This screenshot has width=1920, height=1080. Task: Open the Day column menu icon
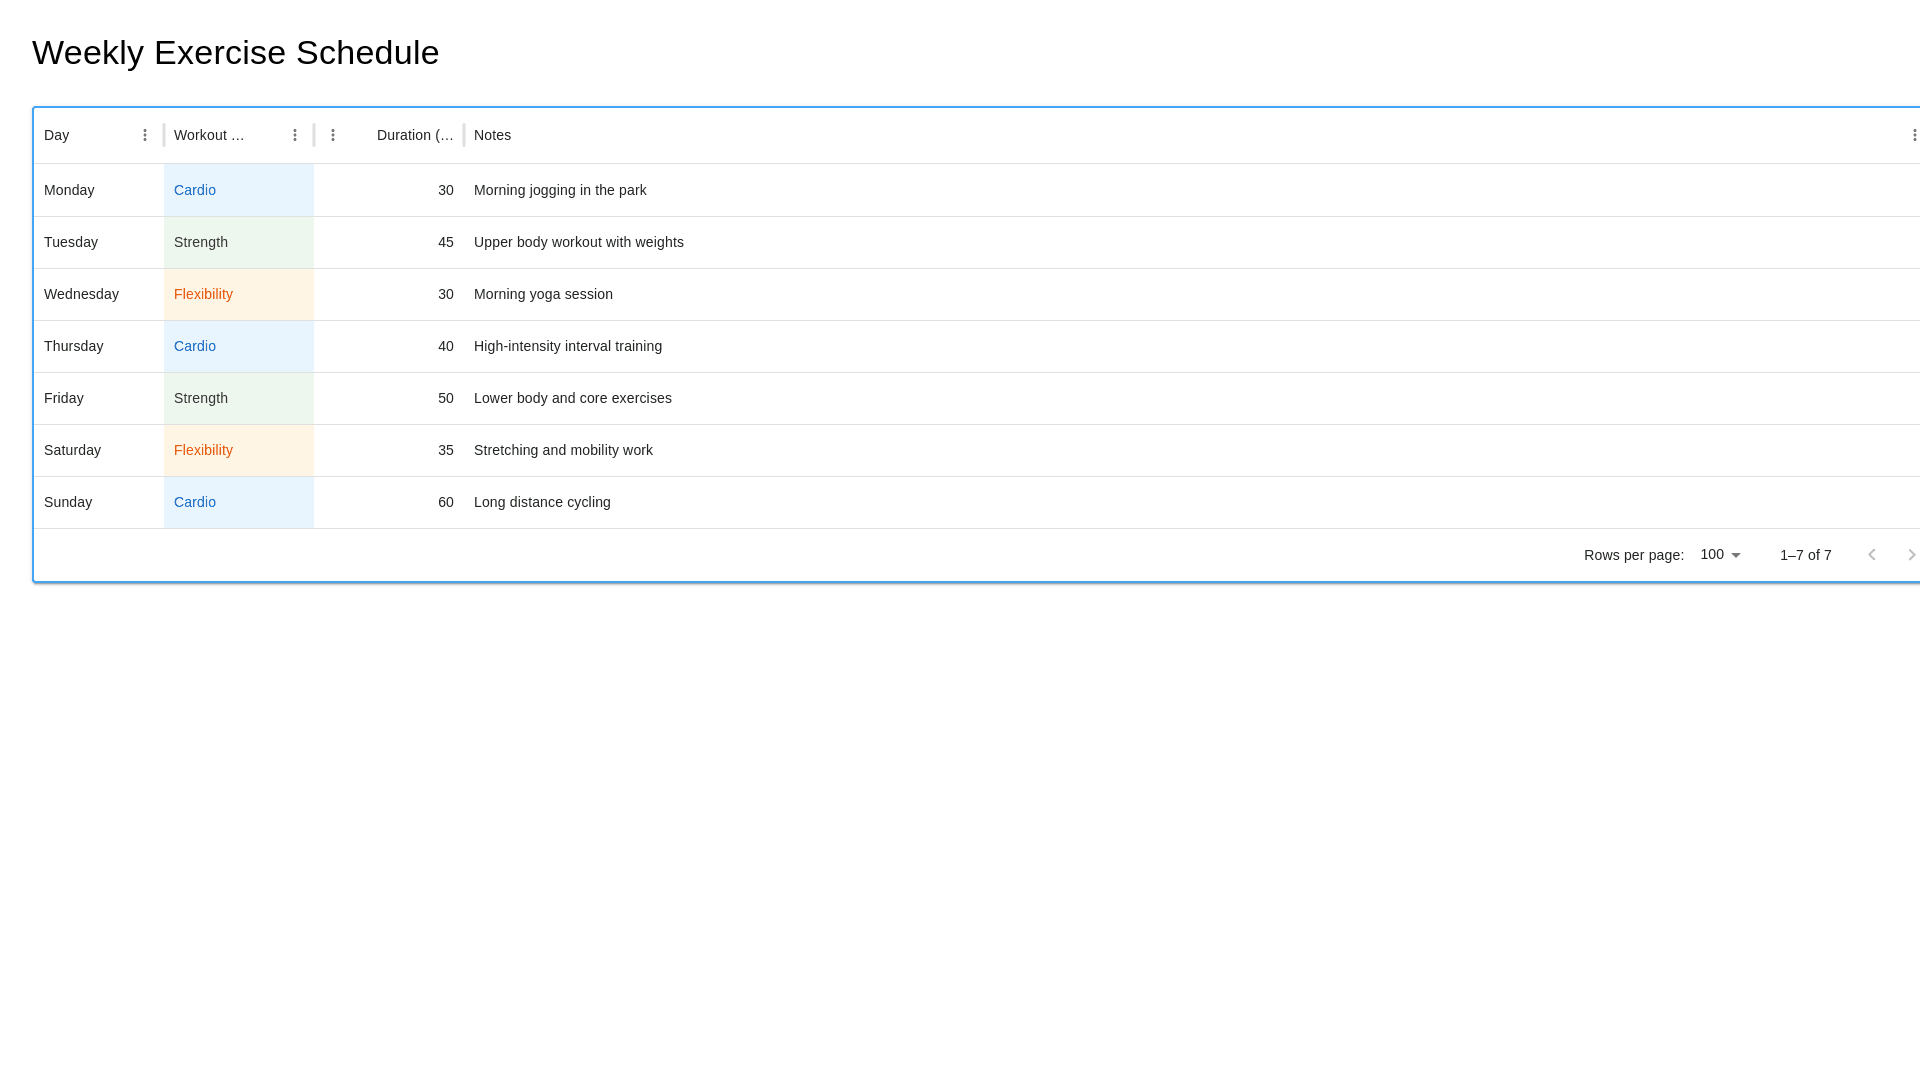point(145,135)
